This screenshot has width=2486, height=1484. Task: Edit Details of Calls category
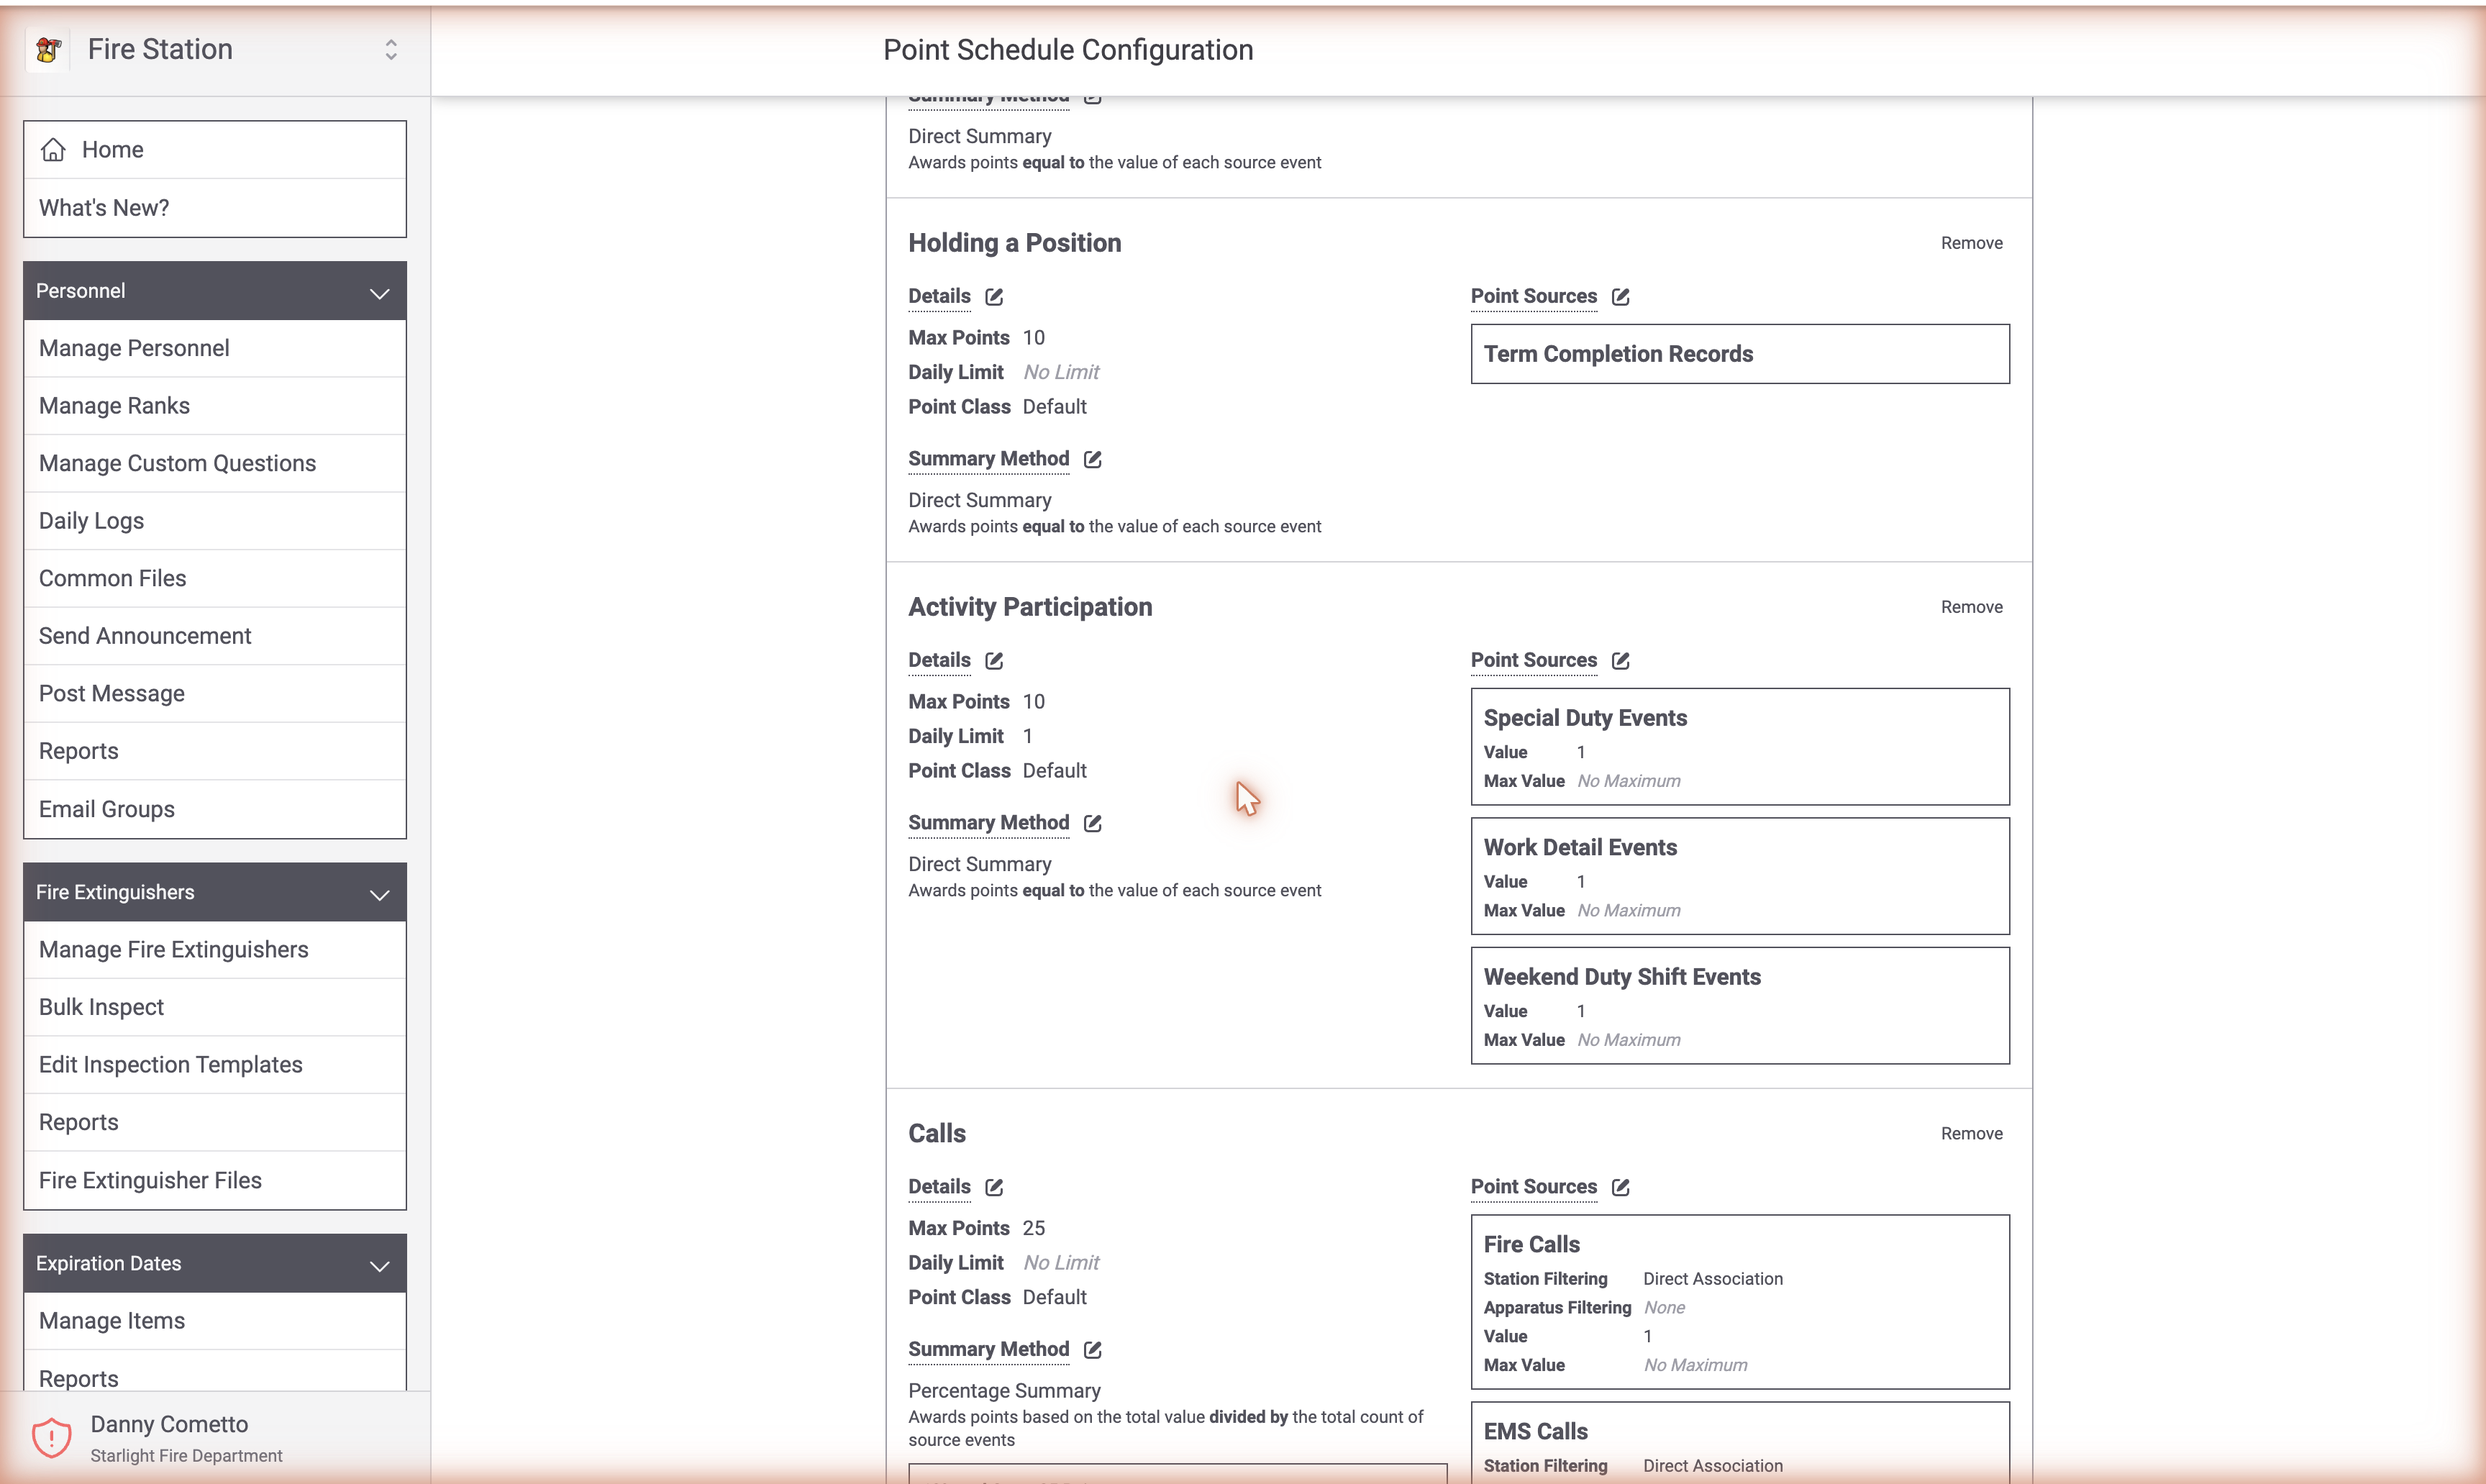[994, 1187]
